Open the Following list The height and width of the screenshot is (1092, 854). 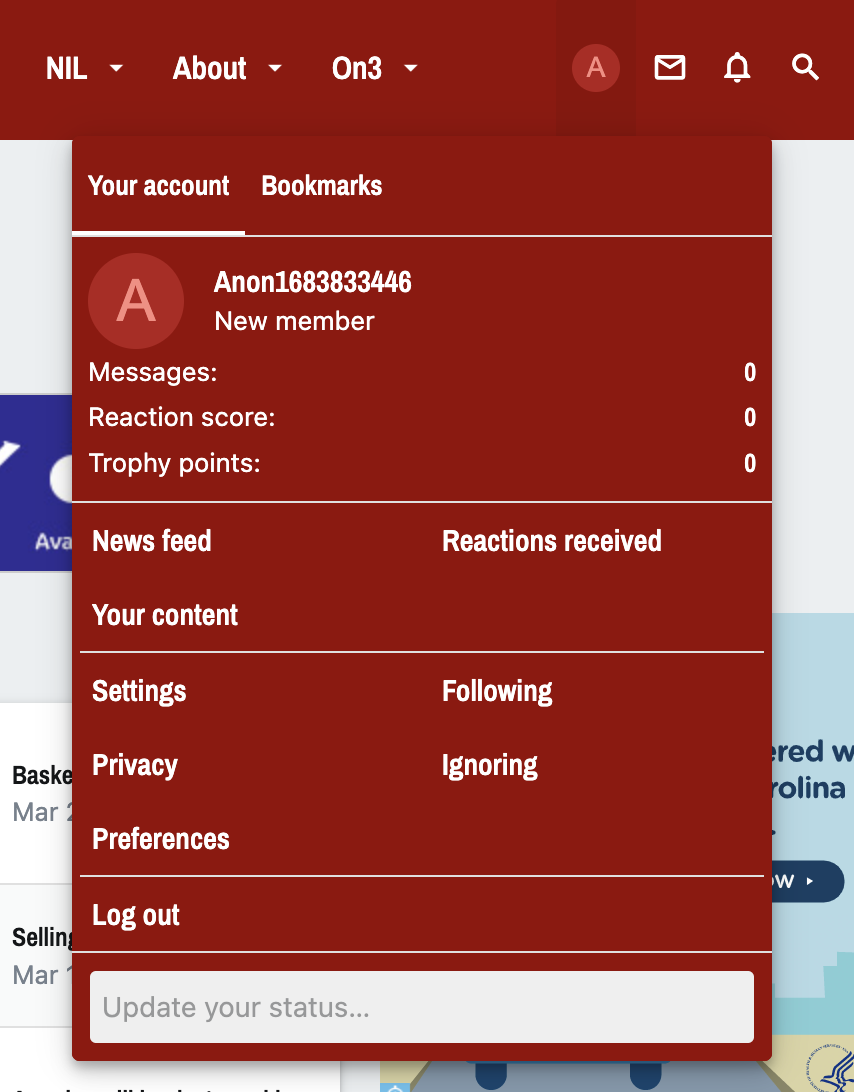point(497,691)
